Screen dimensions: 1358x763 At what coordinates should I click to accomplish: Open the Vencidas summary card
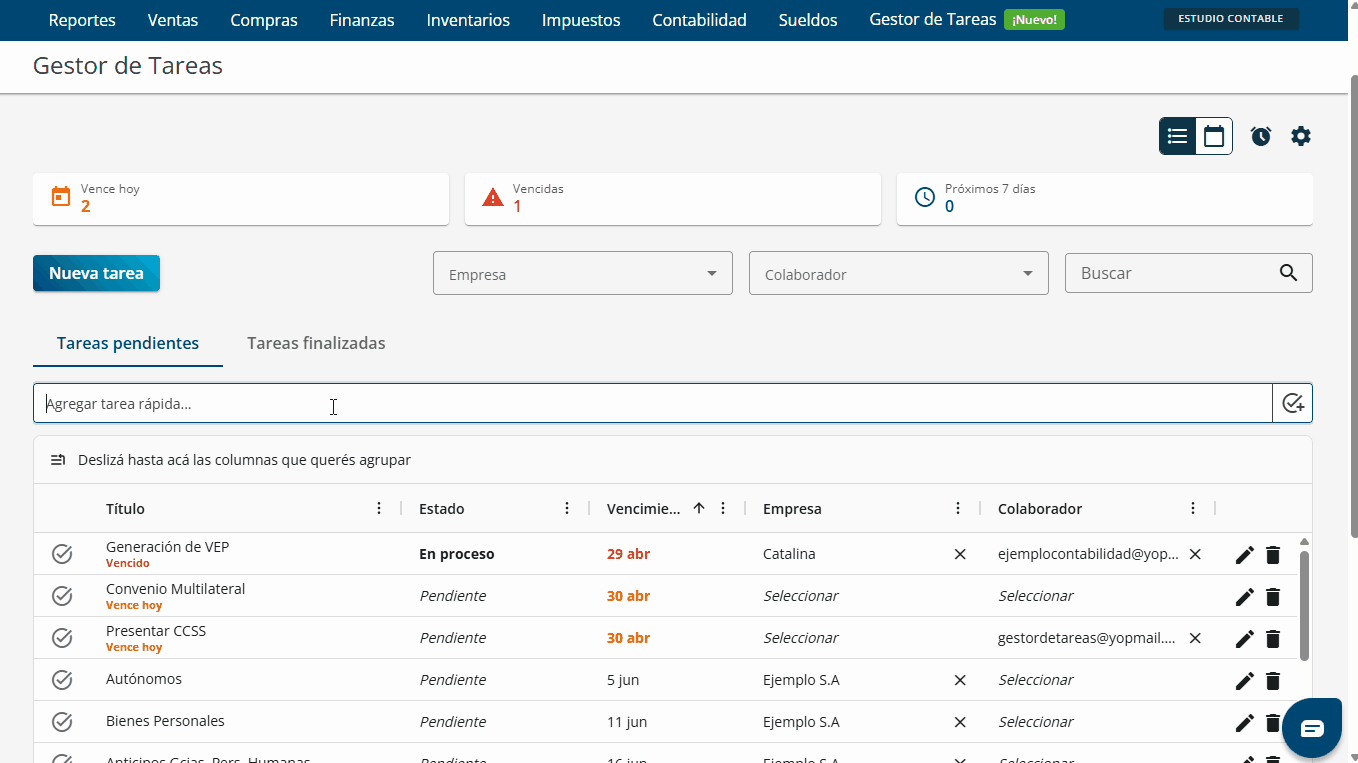(673, 199)
